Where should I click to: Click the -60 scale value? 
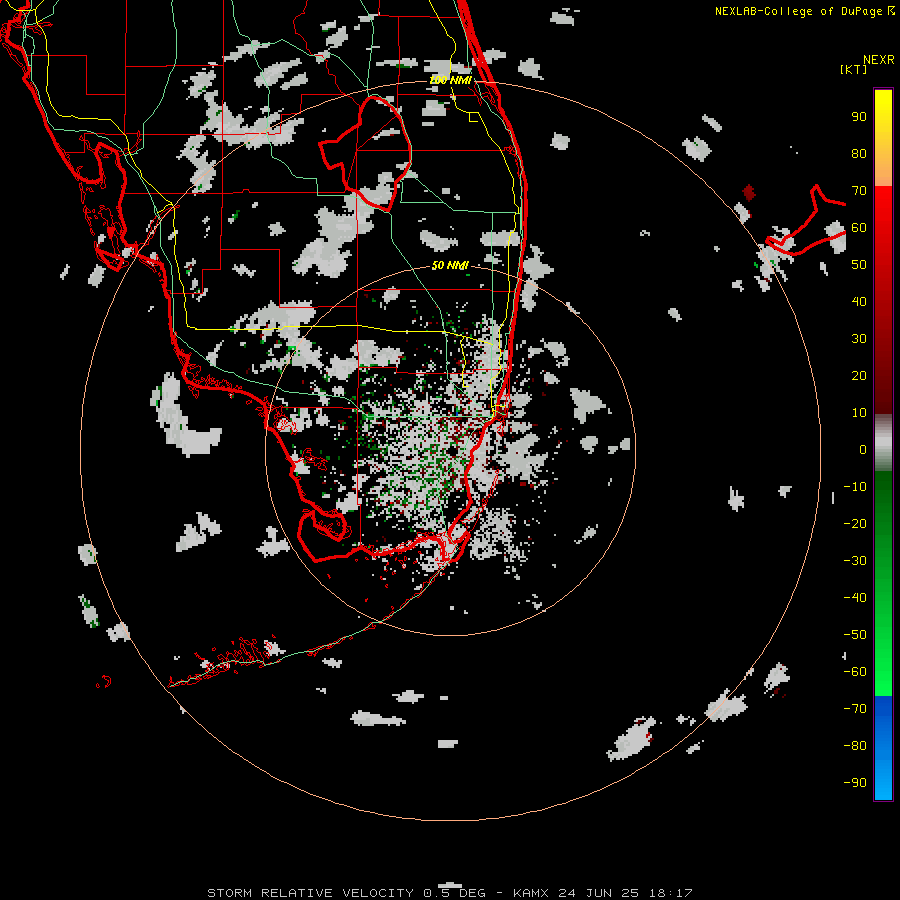pyautogui.click(x=855, y=672)
